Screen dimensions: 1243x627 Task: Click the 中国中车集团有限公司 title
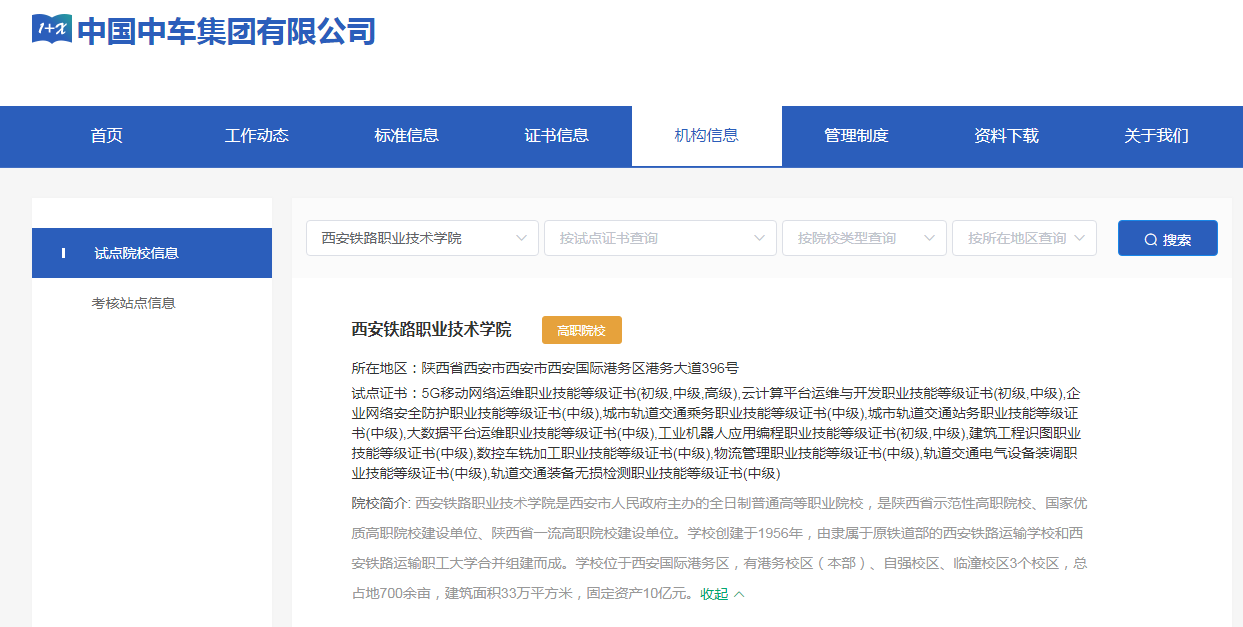[227, 31]
